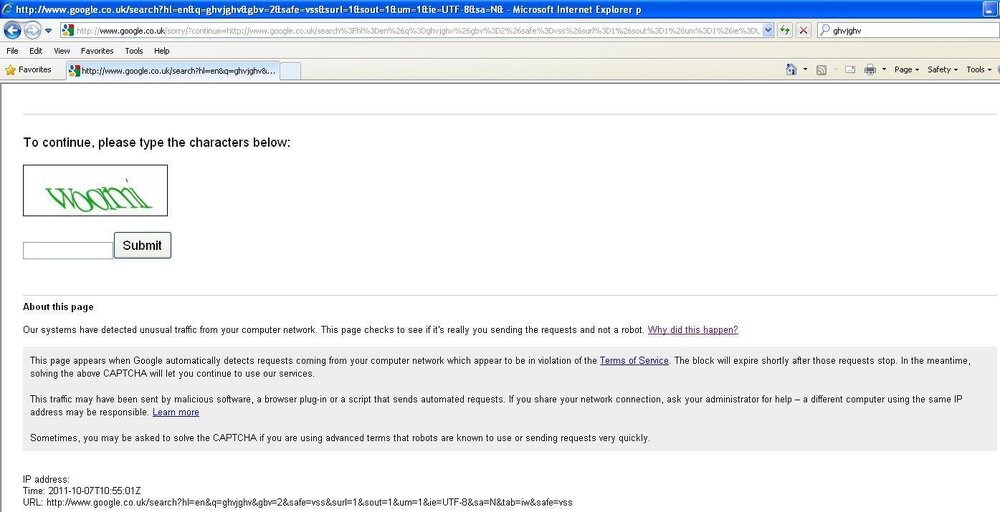The image size is (1000, 512).
Task: Click the URL line at the page bottom
Action: 298,502
